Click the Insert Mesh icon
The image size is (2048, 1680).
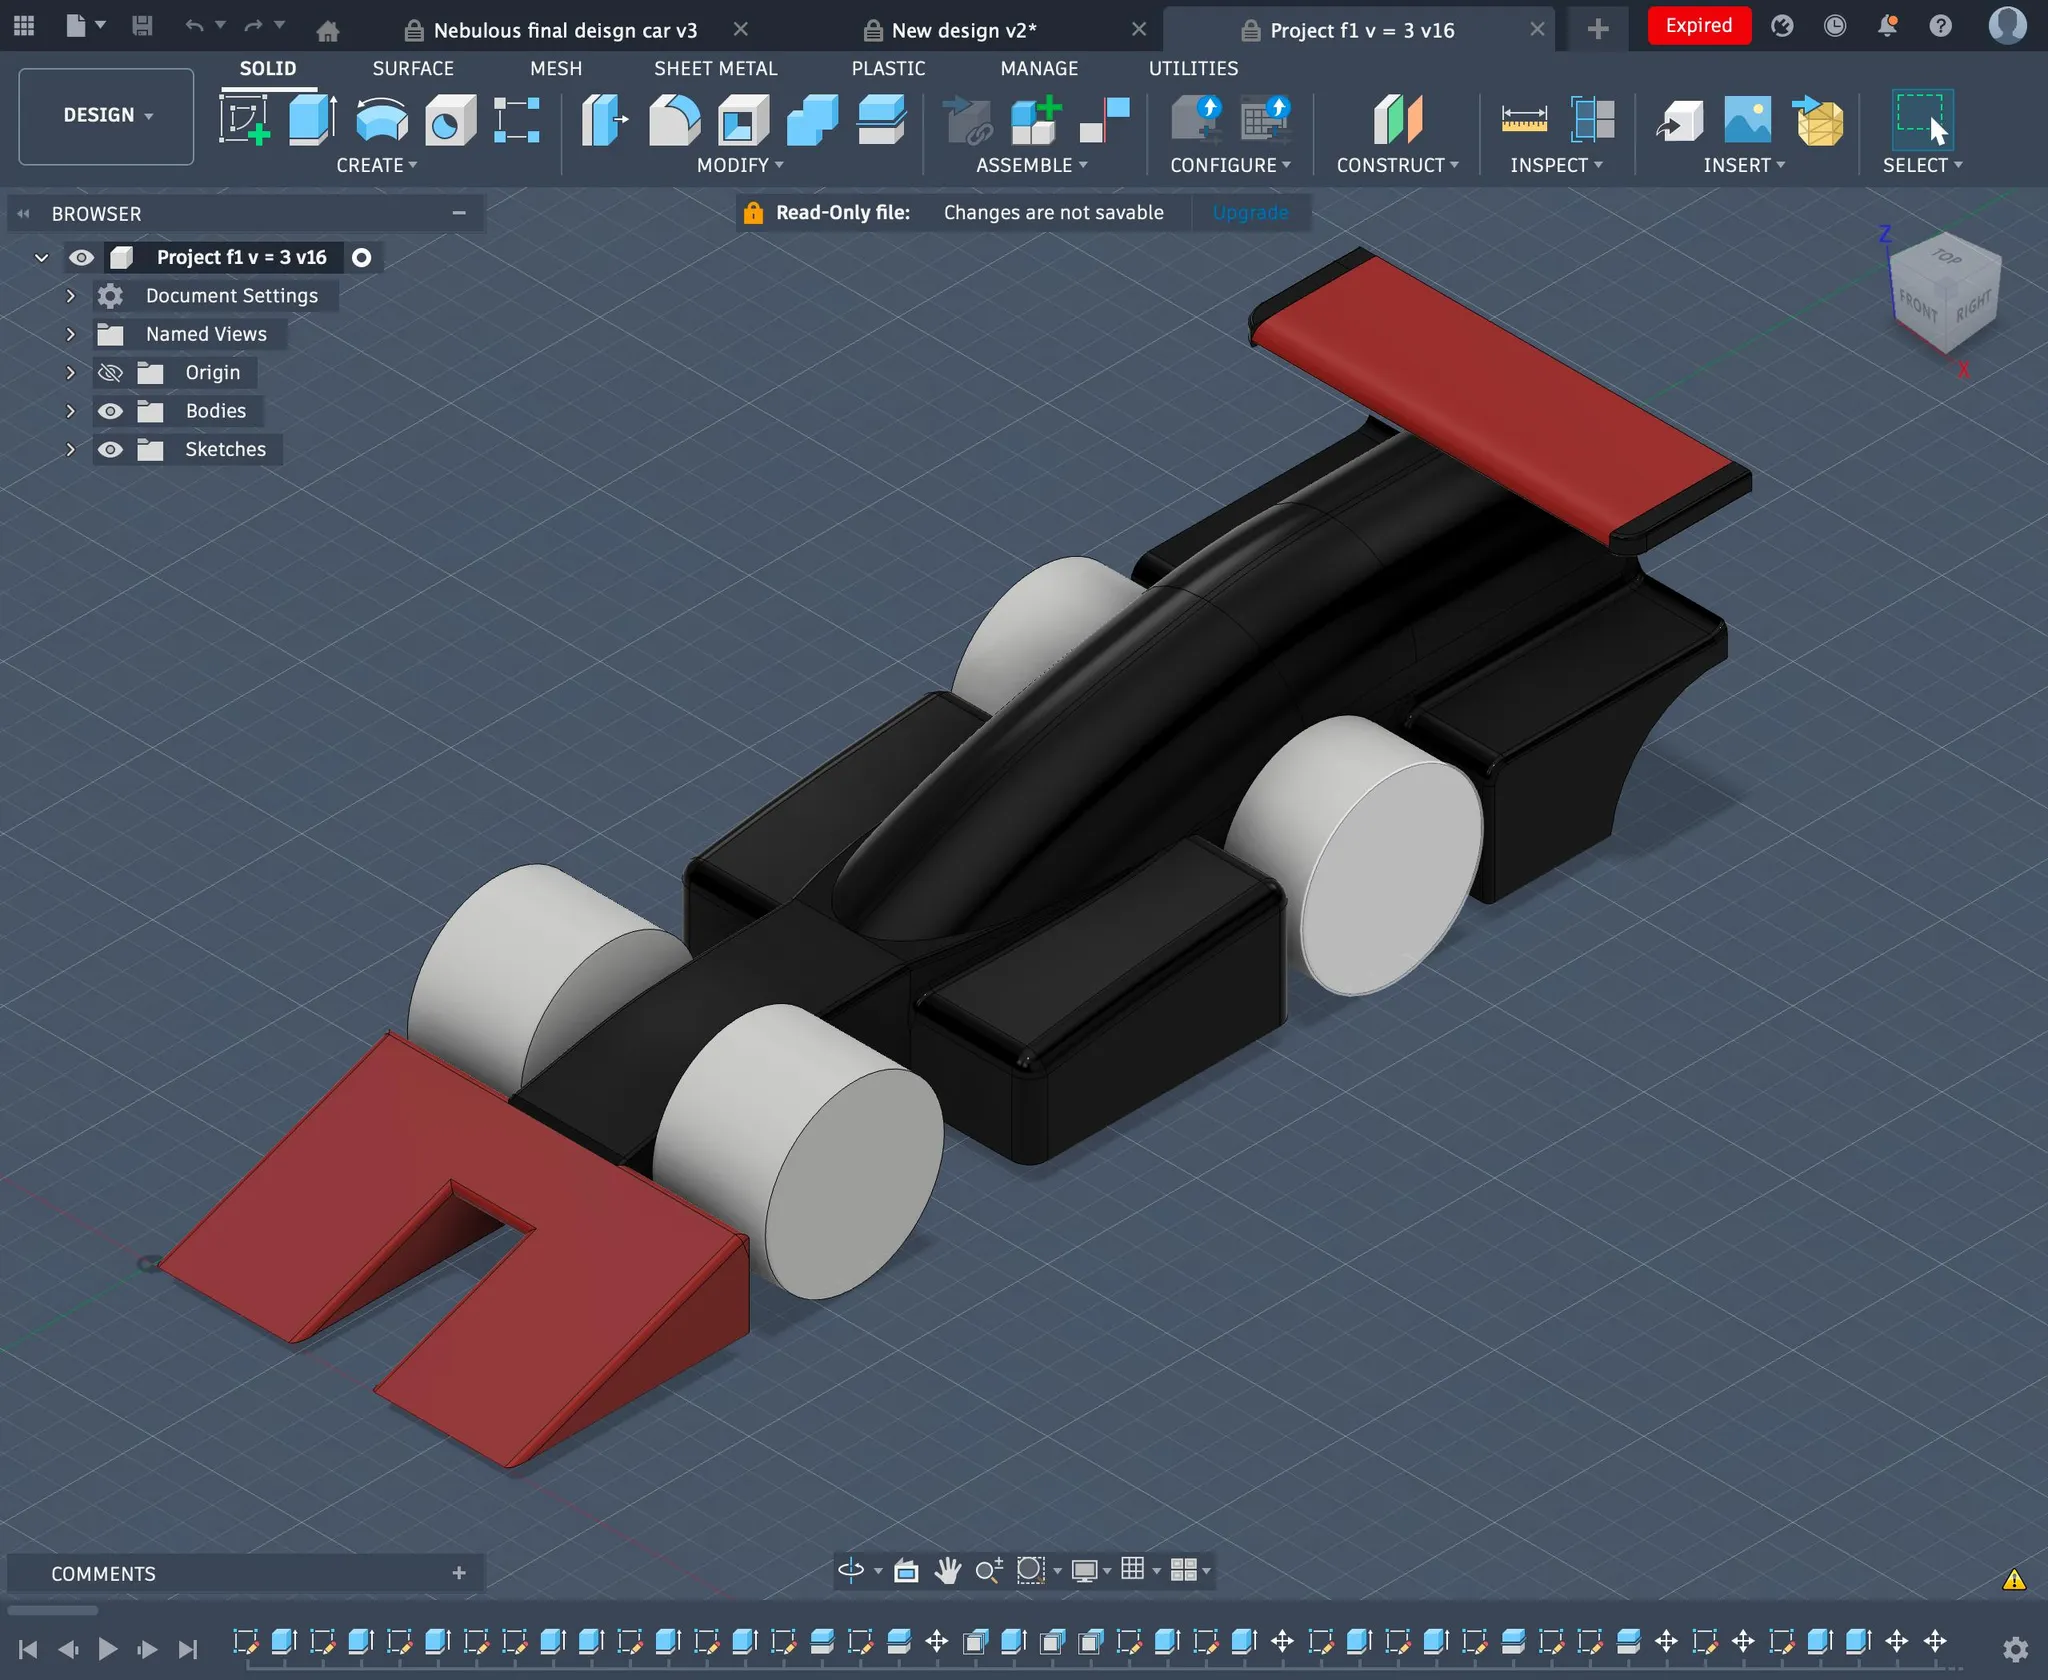[x=1817, y=120]
